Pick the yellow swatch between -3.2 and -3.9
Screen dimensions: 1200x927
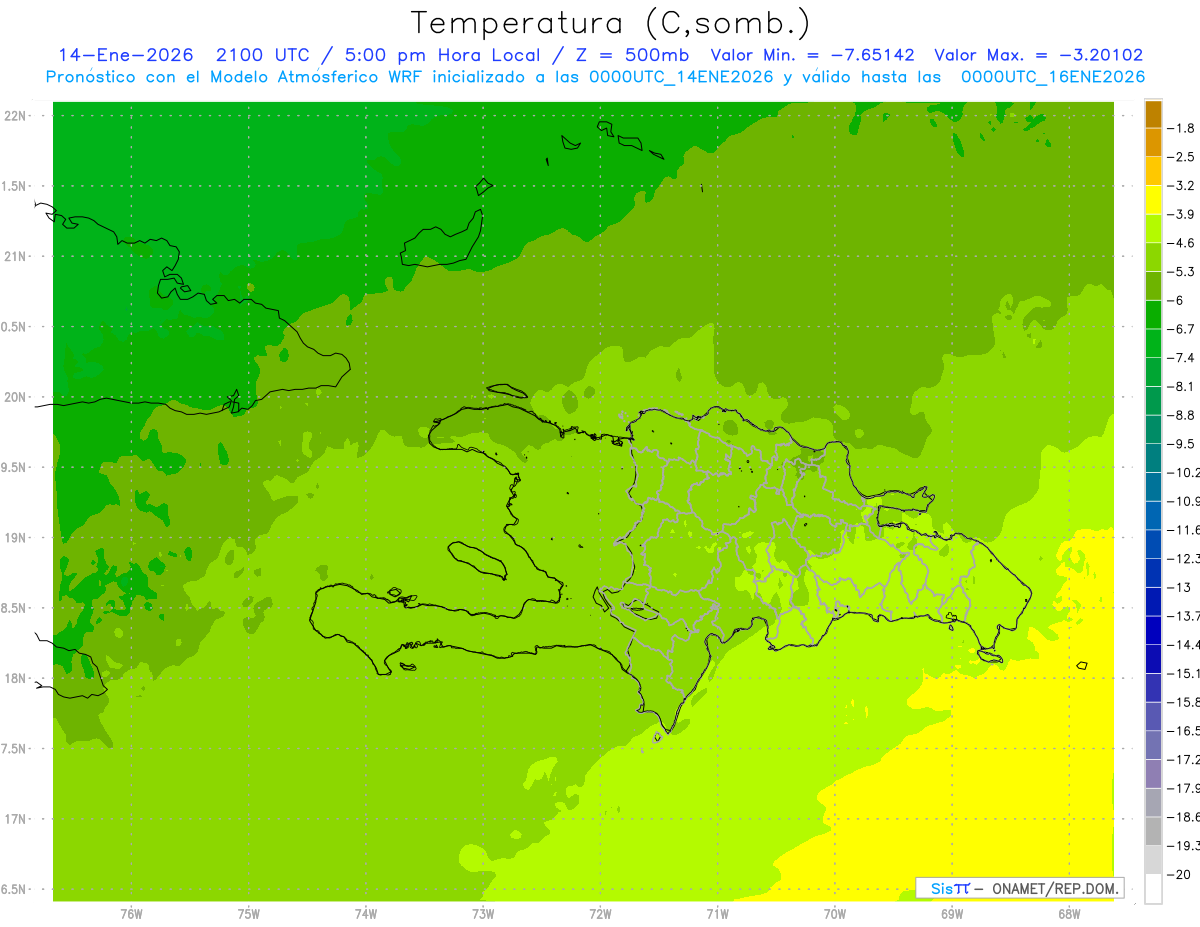point(1153,200)
